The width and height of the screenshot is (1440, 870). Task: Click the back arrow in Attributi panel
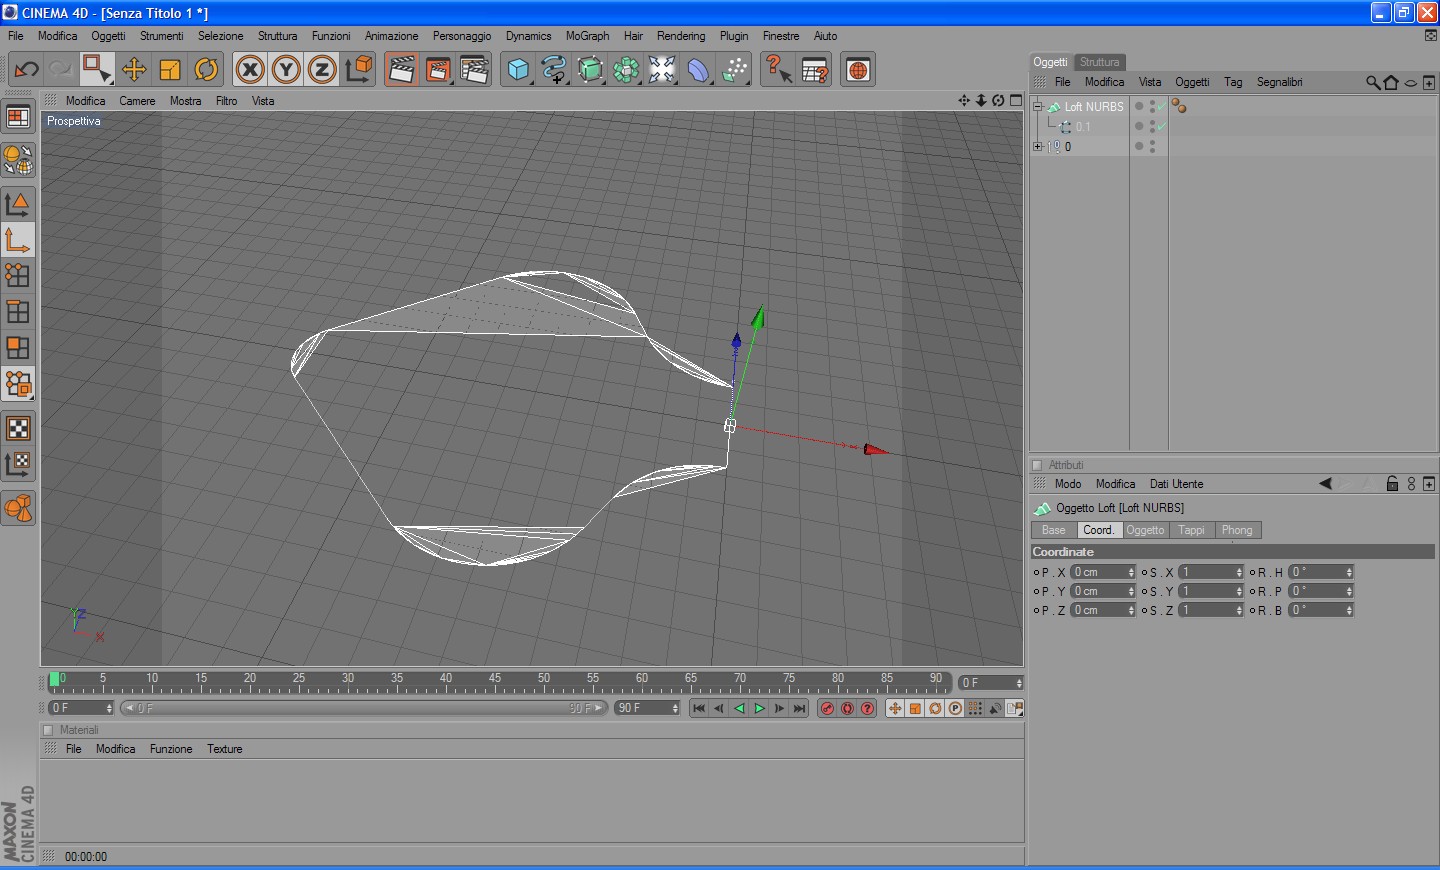[1325, 484]
